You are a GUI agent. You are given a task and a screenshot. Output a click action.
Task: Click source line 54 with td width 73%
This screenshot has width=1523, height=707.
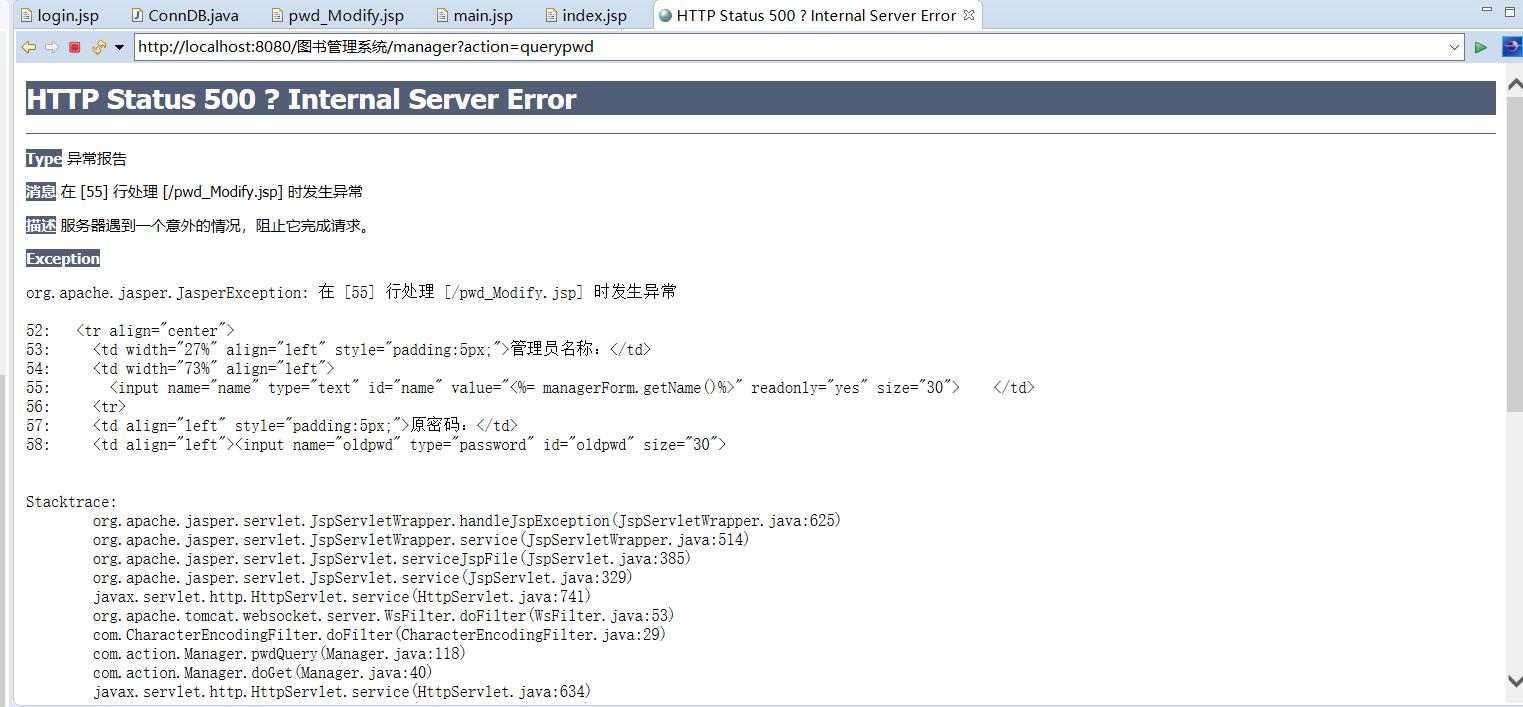pyautogui.click(x=180, y=368)
